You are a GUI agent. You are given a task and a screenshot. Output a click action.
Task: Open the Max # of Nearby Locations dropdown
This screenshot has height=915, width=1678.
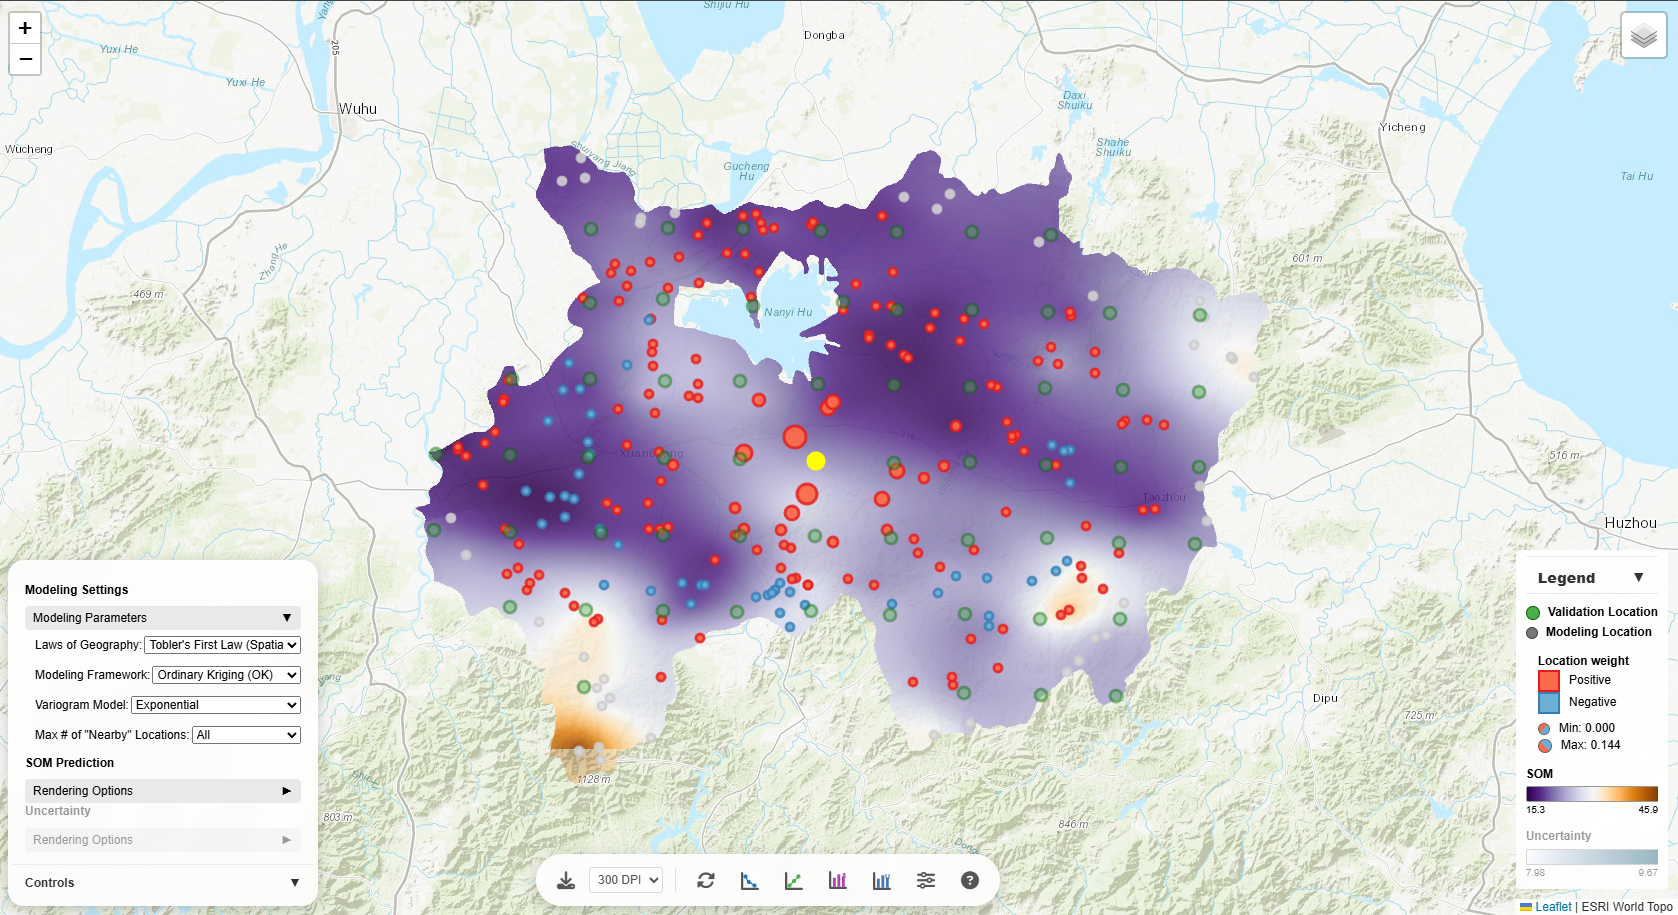[x=246, y=735]
